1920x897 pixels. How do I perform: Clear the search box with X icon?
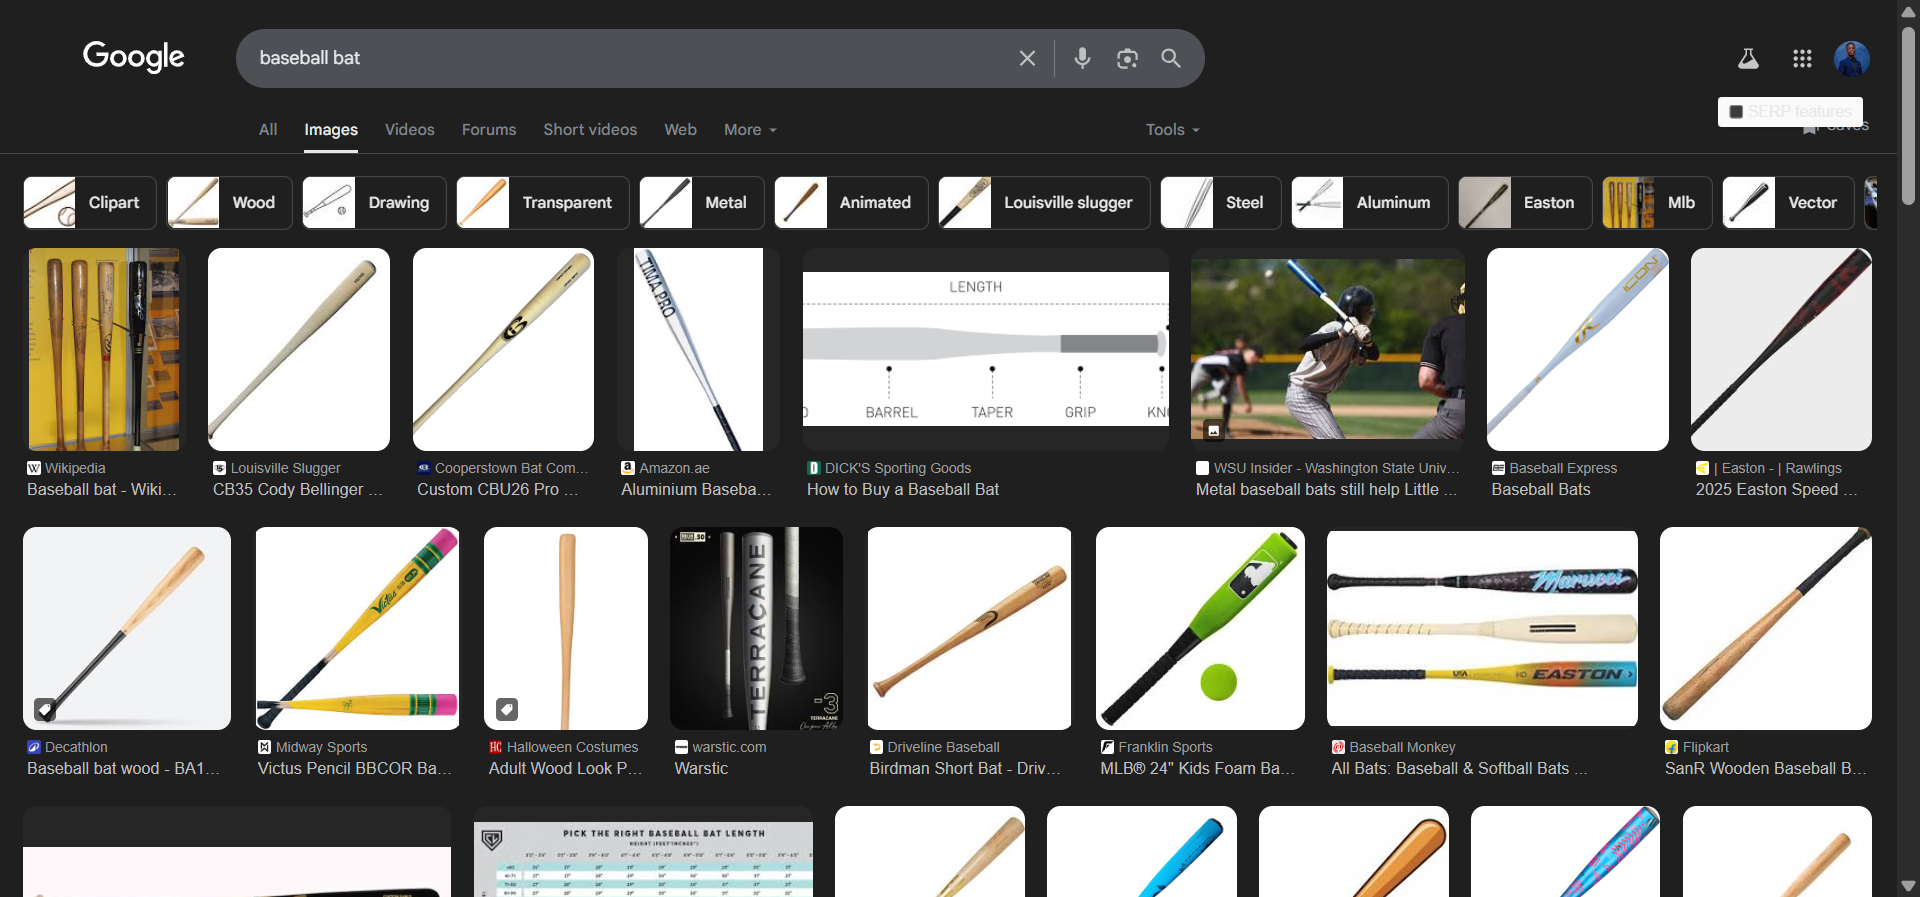pyautogui.click(x=1027, y=58)
